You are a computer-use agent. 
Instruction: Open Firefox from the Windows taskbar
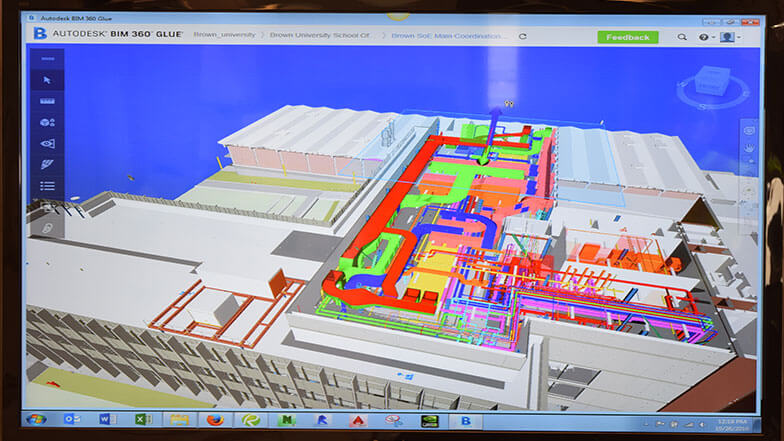210,420
